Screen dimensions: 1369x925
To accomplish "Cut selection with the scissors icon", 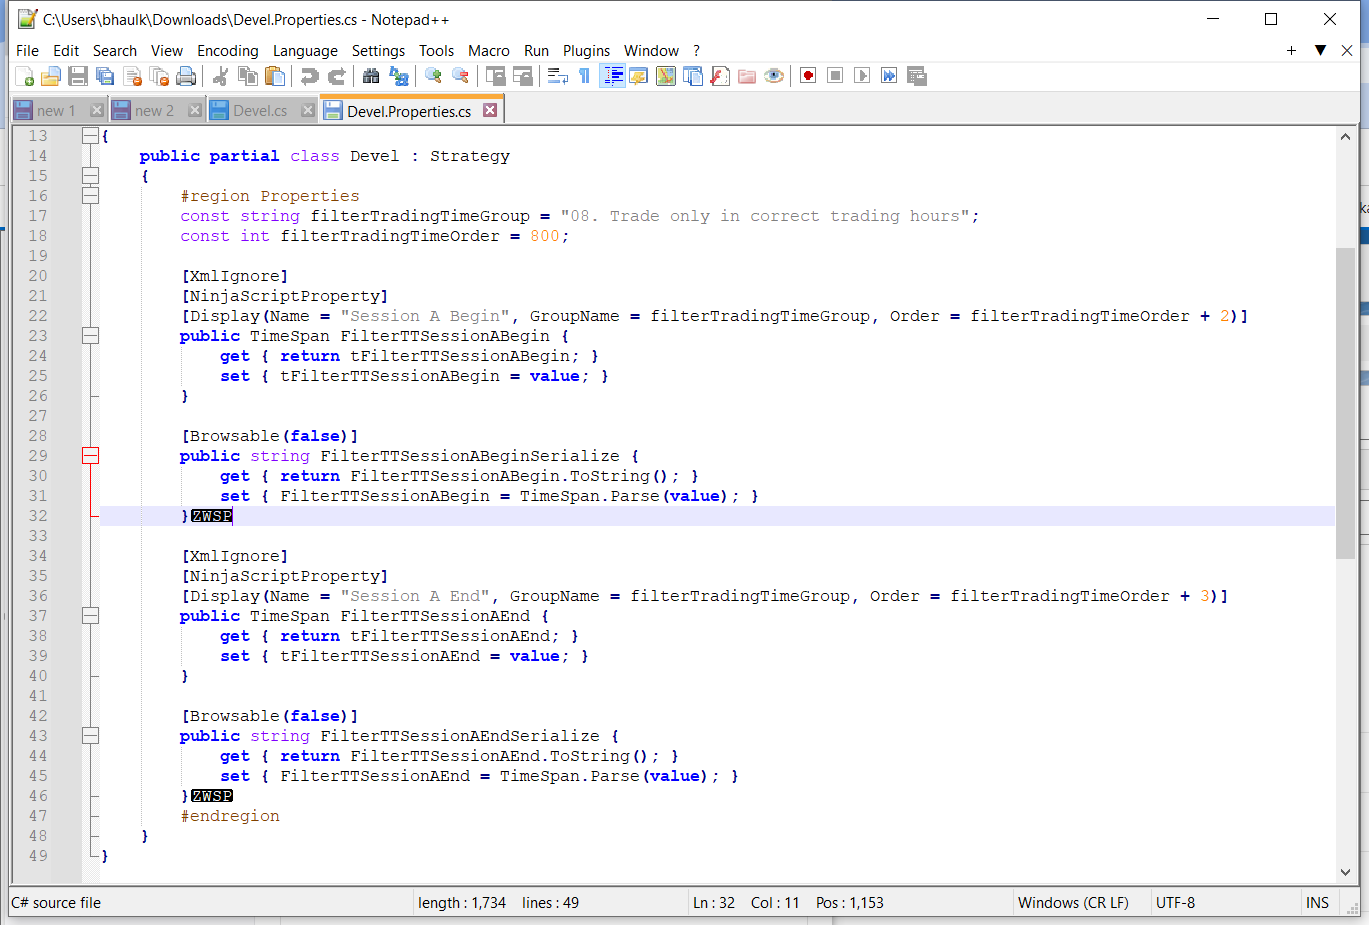I will point(221,76).
